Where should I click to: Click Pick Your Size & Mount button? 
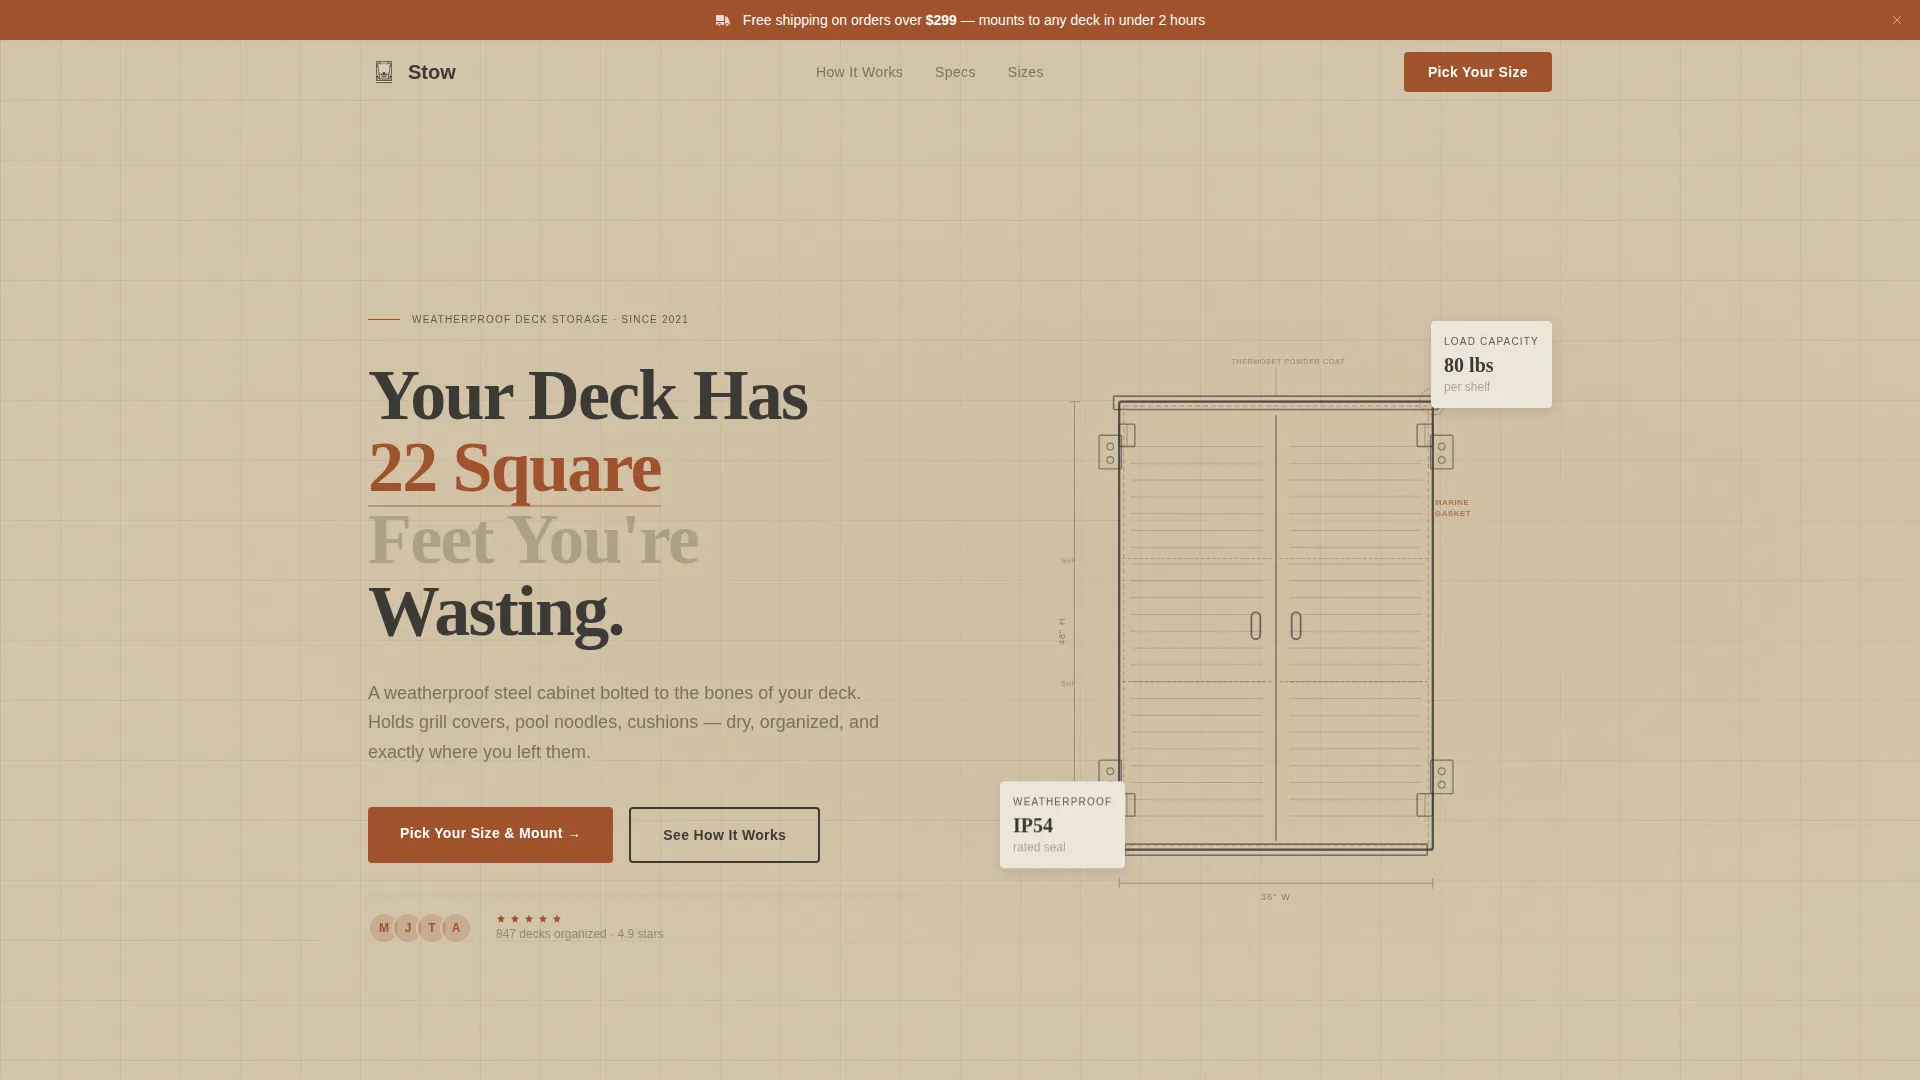(x=490, y=834)
